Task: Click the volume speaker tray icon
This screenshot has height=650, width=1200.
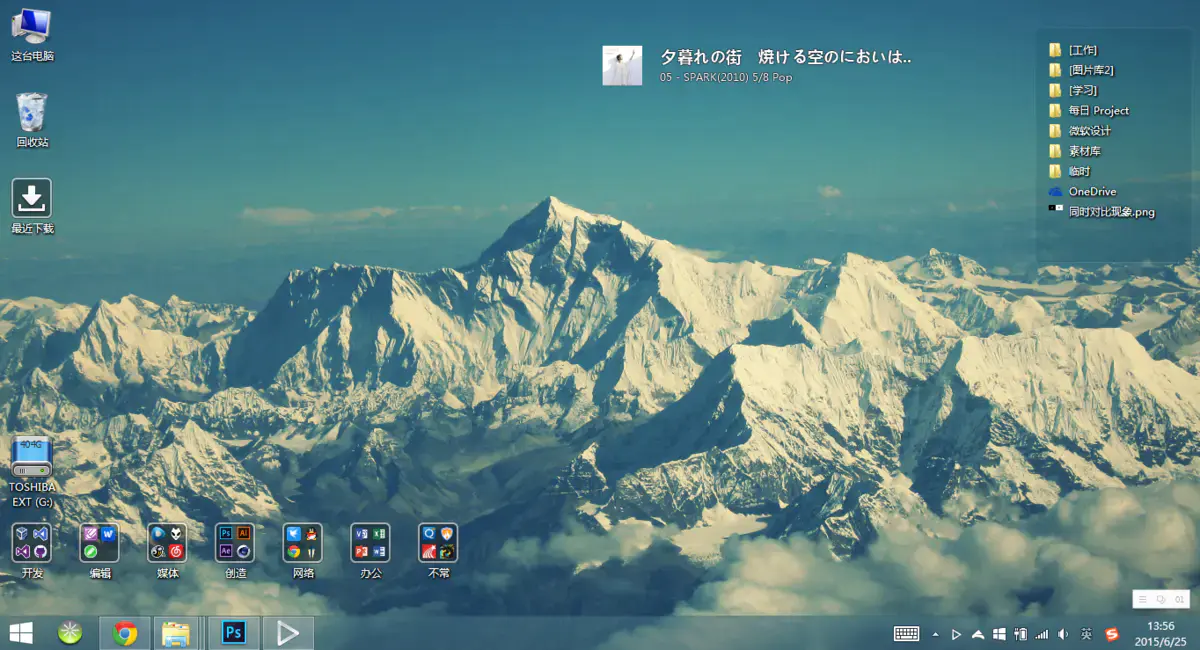Action: point(1063,634)
